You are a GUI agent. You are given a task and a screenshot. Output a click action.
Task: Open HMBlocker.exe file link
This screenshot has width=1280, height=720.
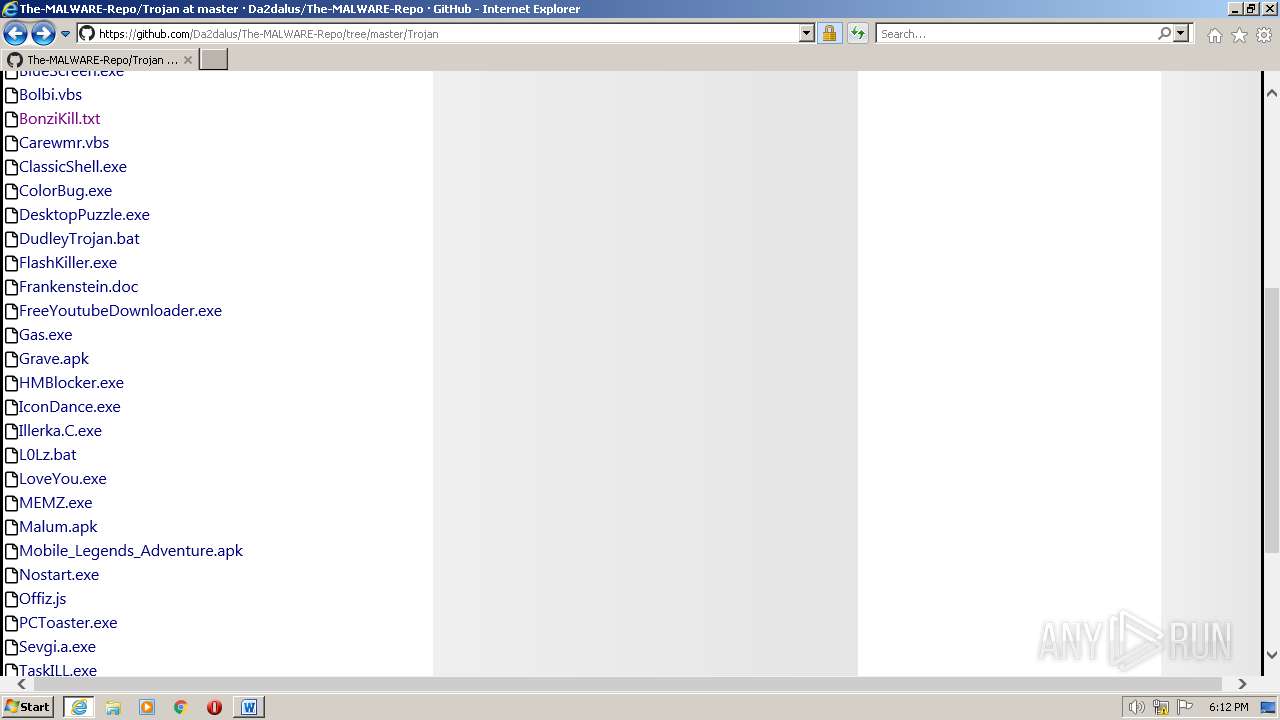pos(71,383)
